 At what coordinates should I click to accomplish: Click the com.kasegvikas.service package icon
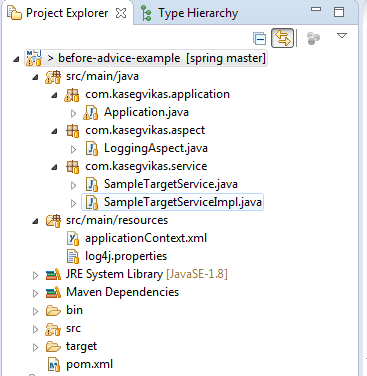72,167
